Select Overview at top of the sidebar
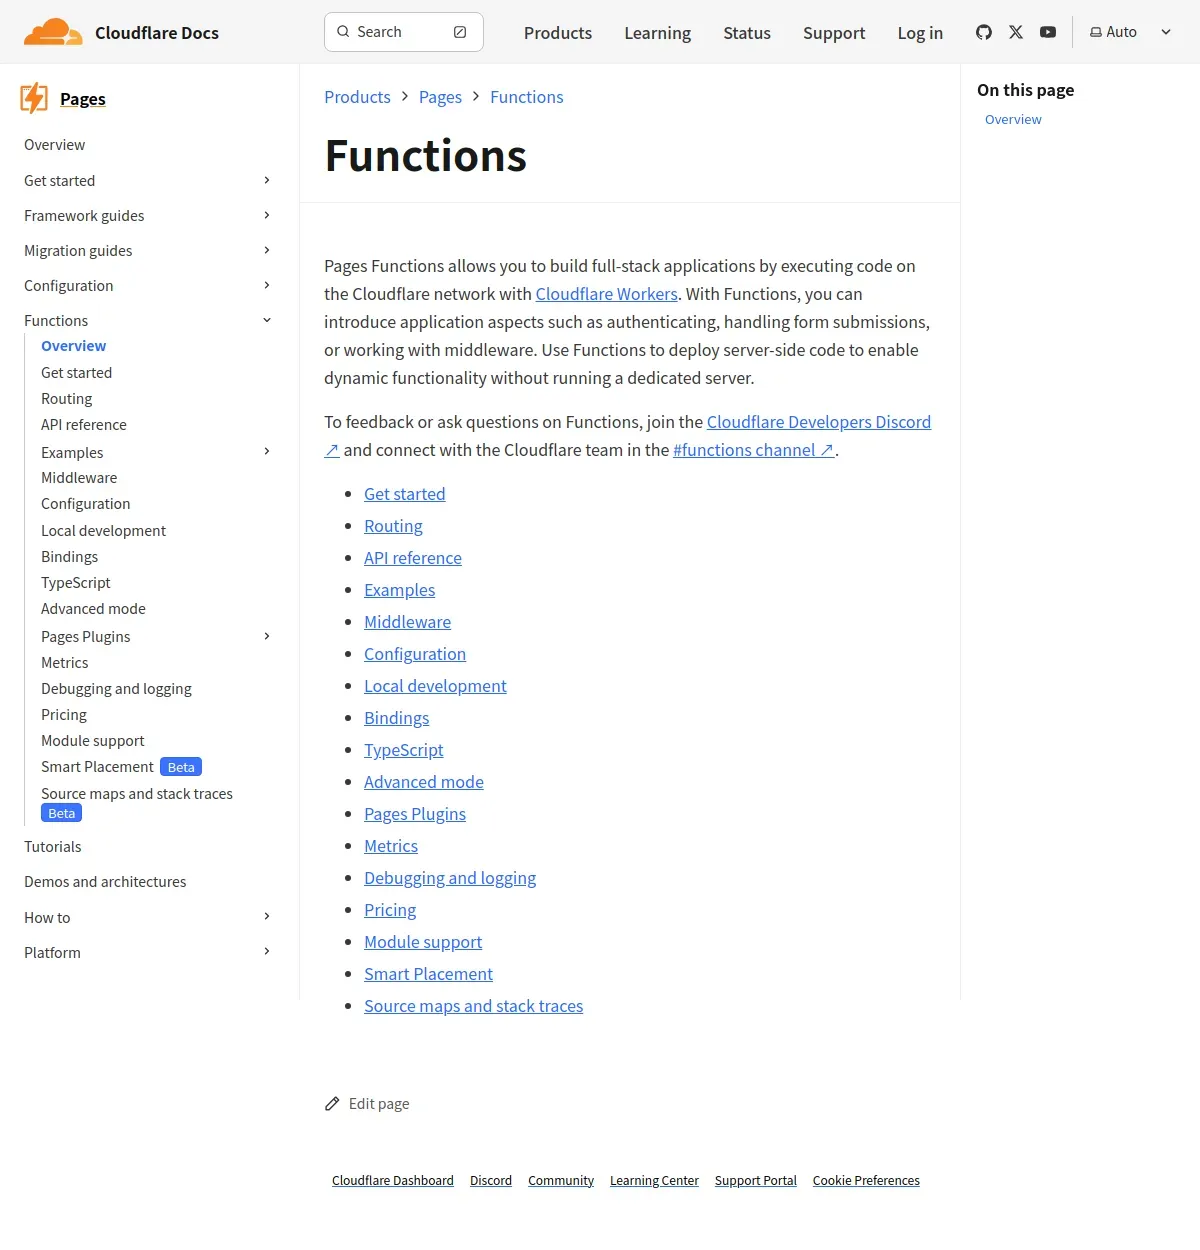The height and width of the screenshot is (1250, 1200). tap(54, 145)
